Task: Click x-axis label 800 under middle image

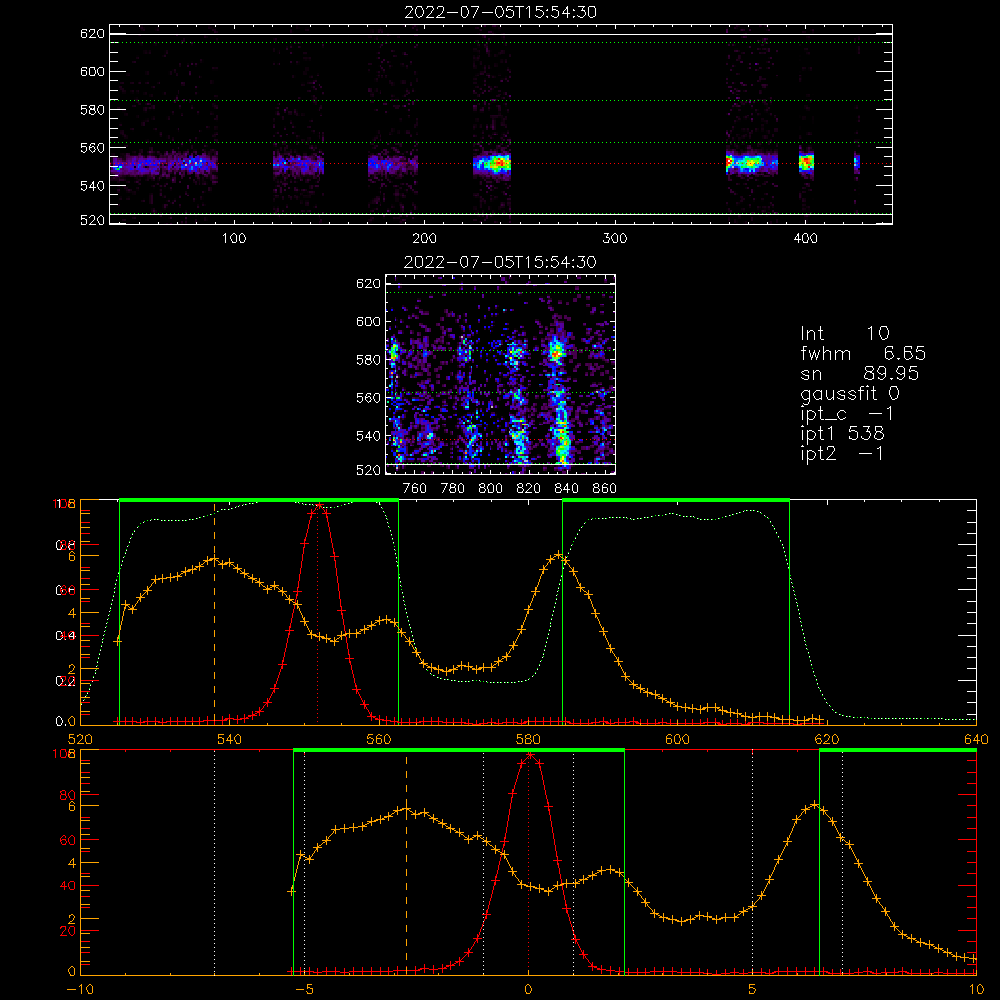Action: coord(490,489)
